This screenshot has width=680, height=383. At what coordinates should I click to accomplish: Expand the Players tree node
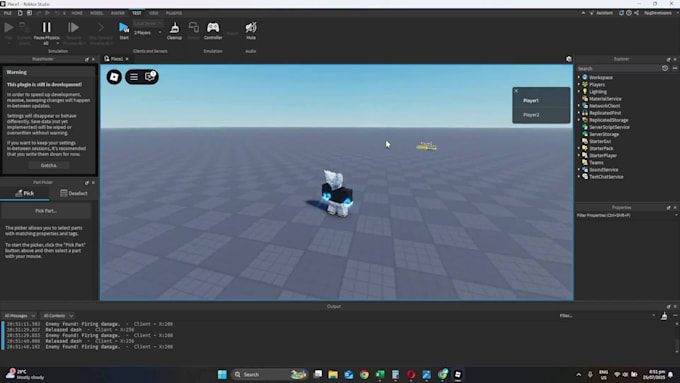[x=579, y=84]
